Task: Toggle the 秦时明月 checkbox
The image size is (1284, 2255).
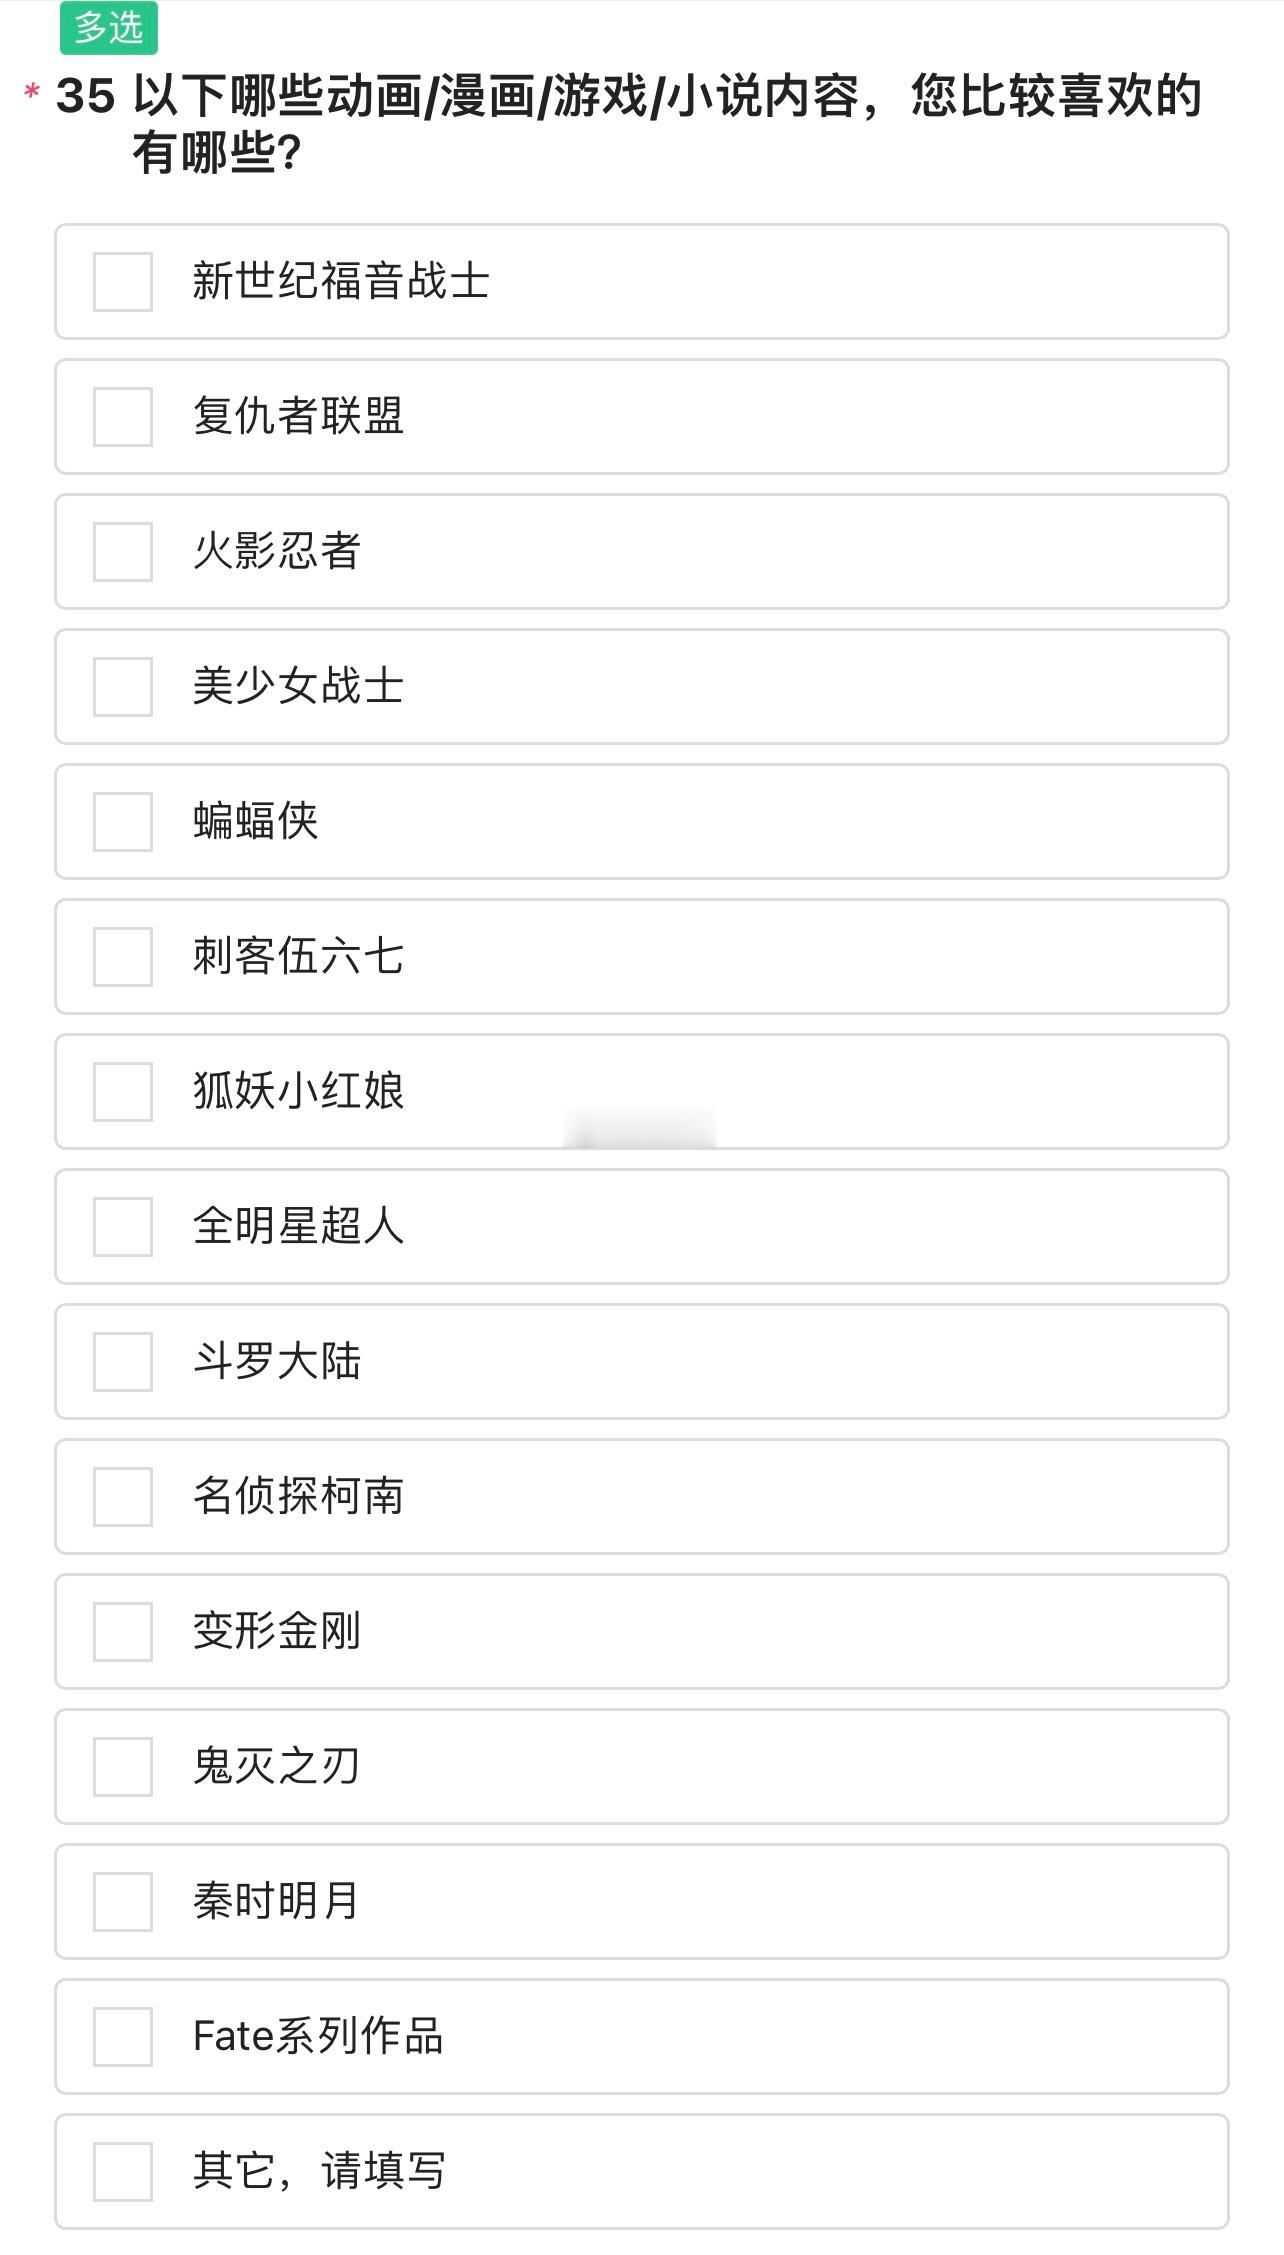Action: point(123,1902)
